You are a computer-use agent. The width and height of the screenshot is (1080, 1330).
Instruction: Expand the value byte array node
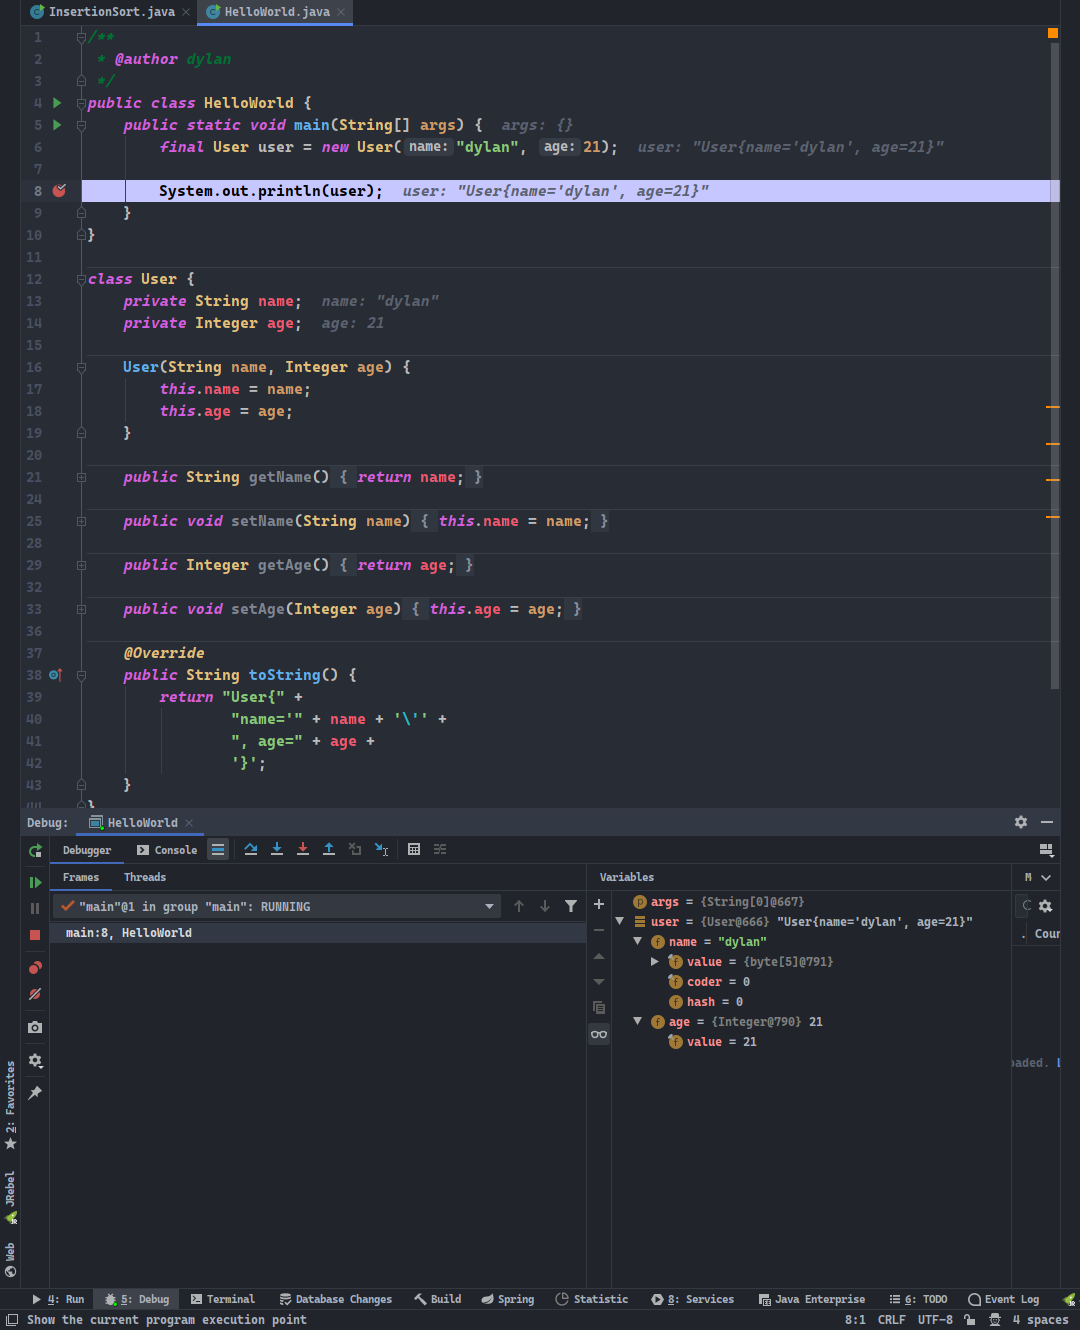pyautogui.click(x=655, y=962)
